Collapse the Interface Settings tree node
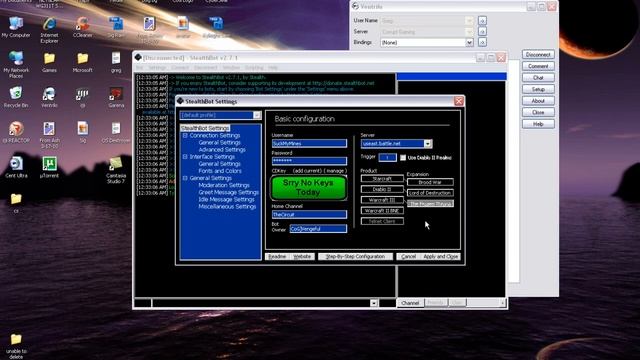 tap(185, 156)
